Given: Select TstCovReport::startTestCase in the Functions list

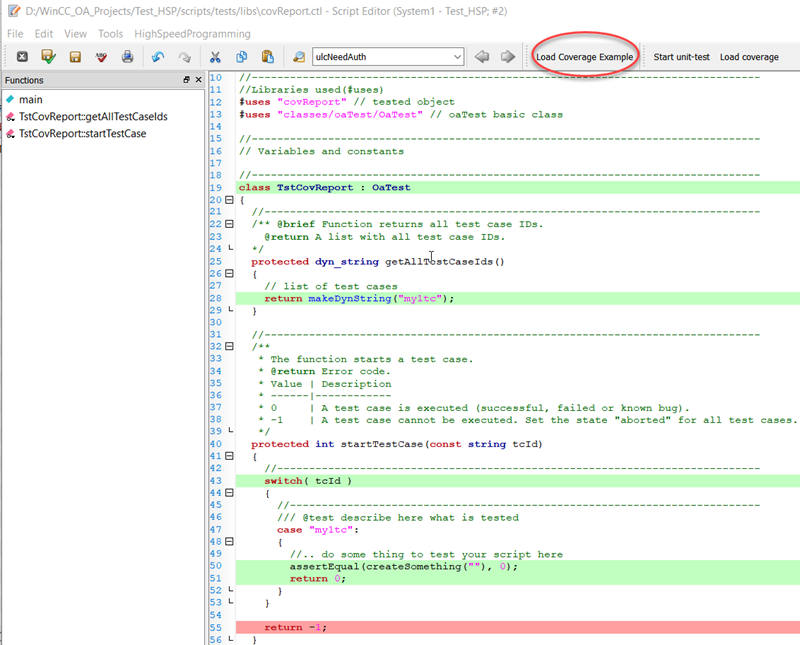Looking at the screenshot, I should [82, 133].
